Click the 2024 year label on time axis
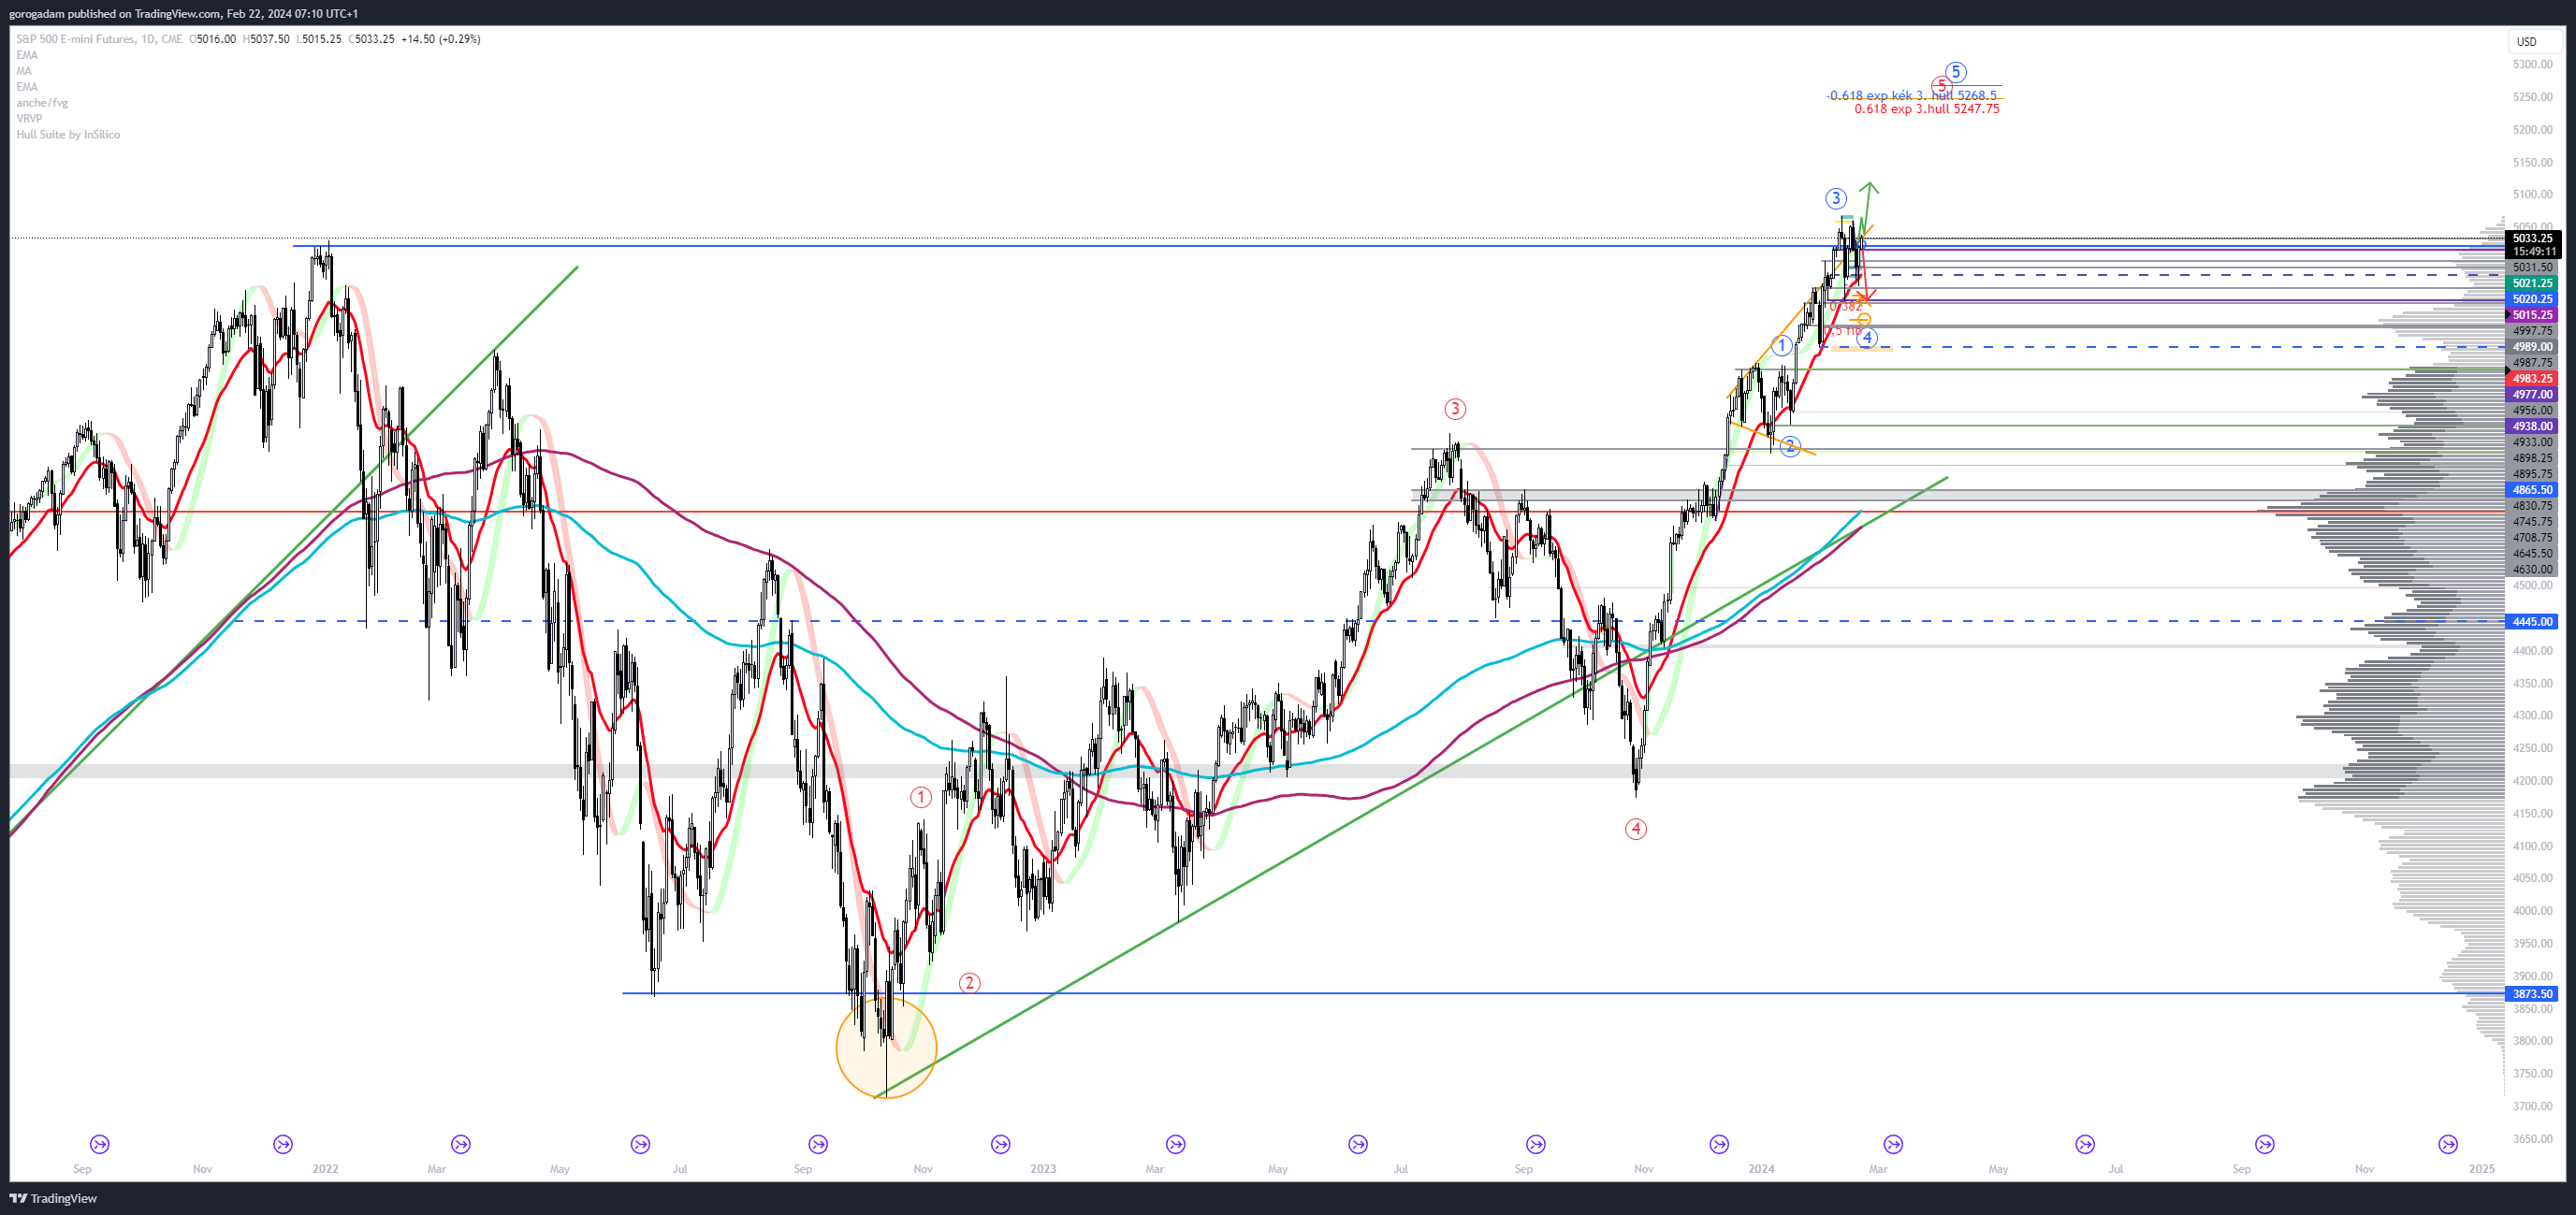Screen dimensions: 2576x1215 [x=1761, y=1168]
